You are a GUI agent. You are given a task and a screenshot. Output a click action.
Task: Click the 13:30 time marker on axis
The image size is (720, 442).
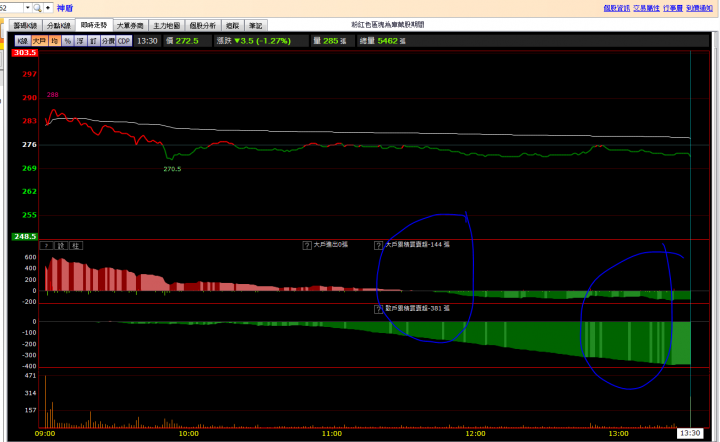click(690, 433)
